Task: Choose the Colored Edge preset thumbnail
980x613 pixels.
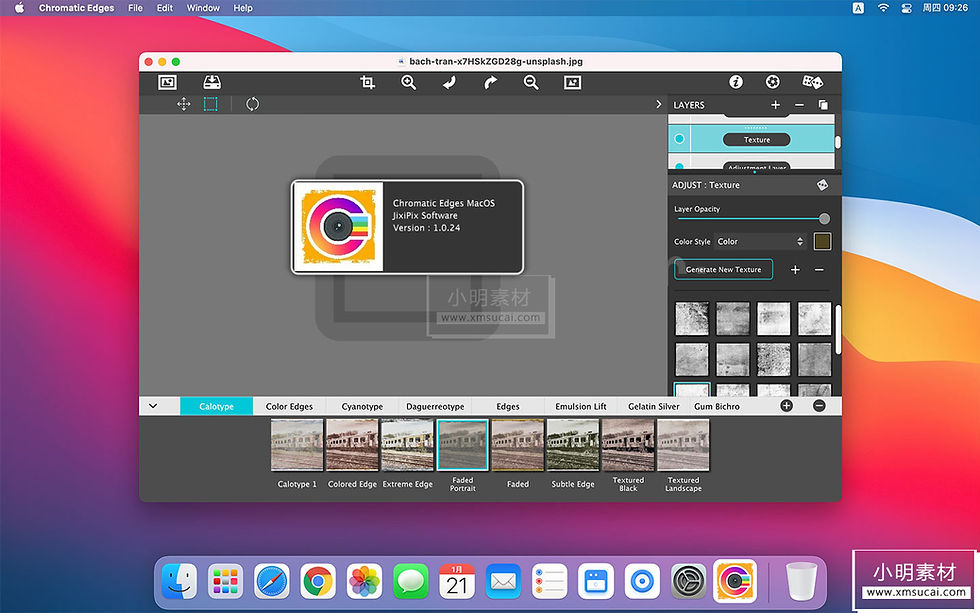Action: pos(352,445)
